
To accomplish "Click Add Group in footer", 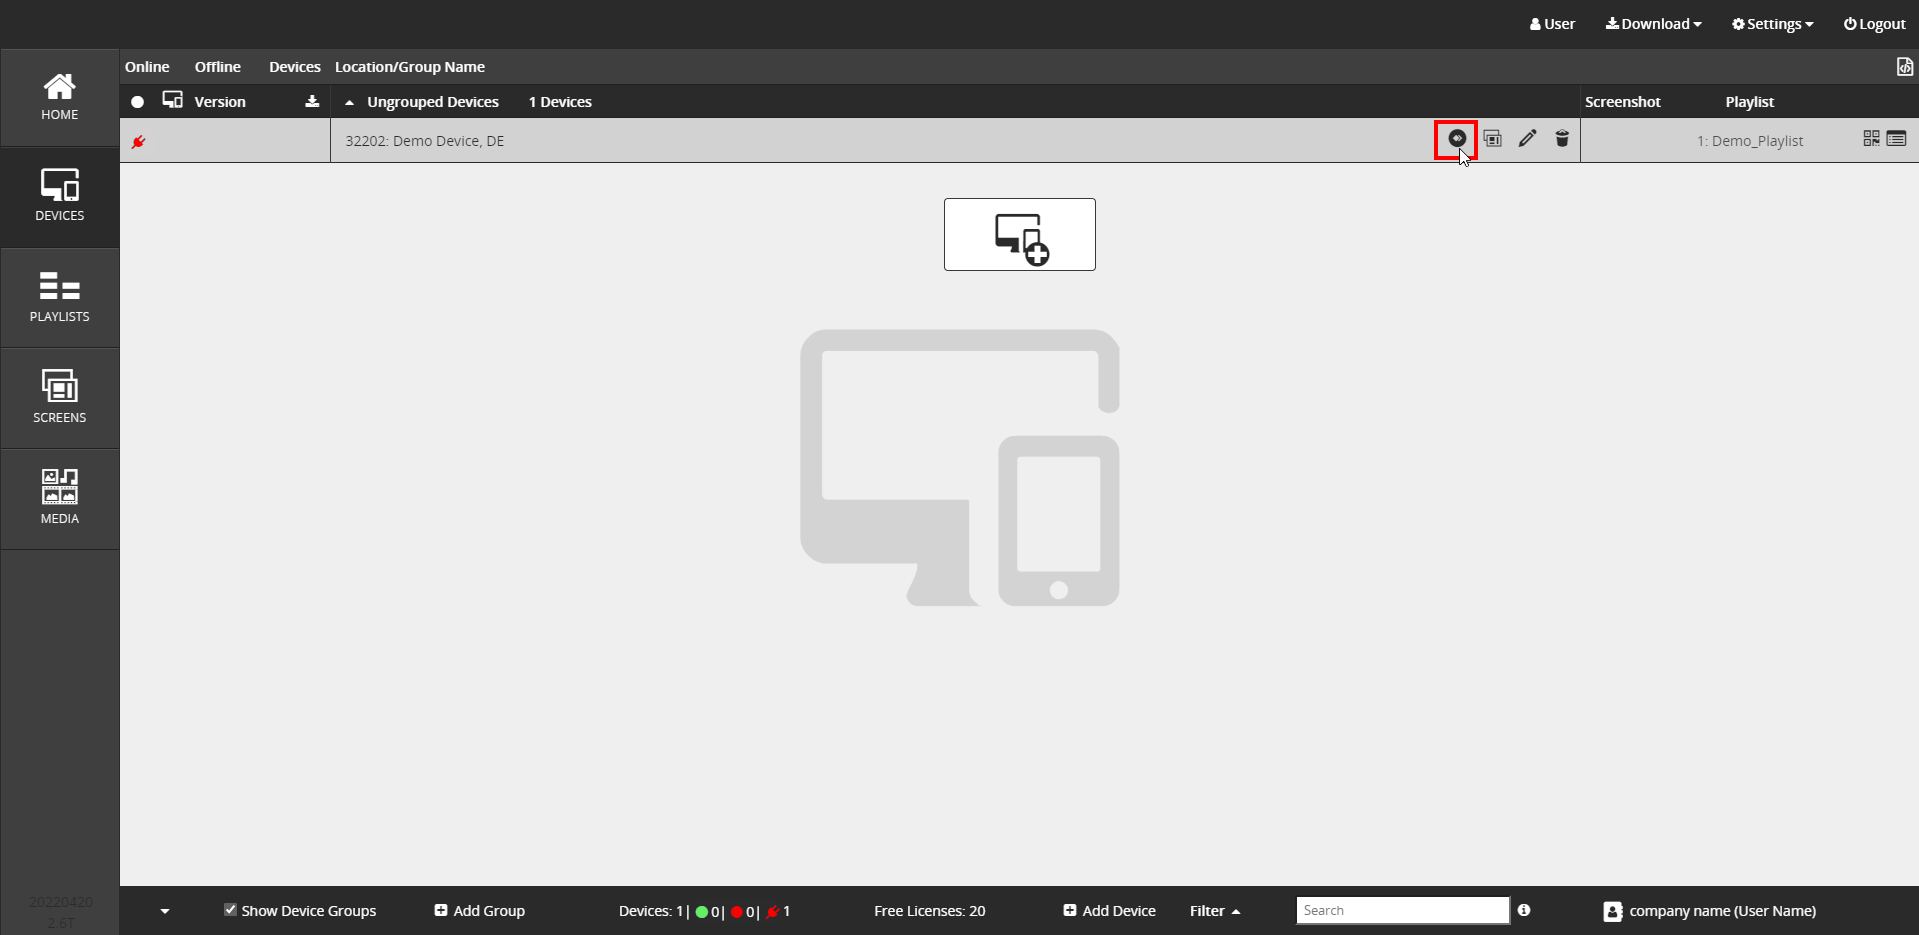I will tap(480, 911).
